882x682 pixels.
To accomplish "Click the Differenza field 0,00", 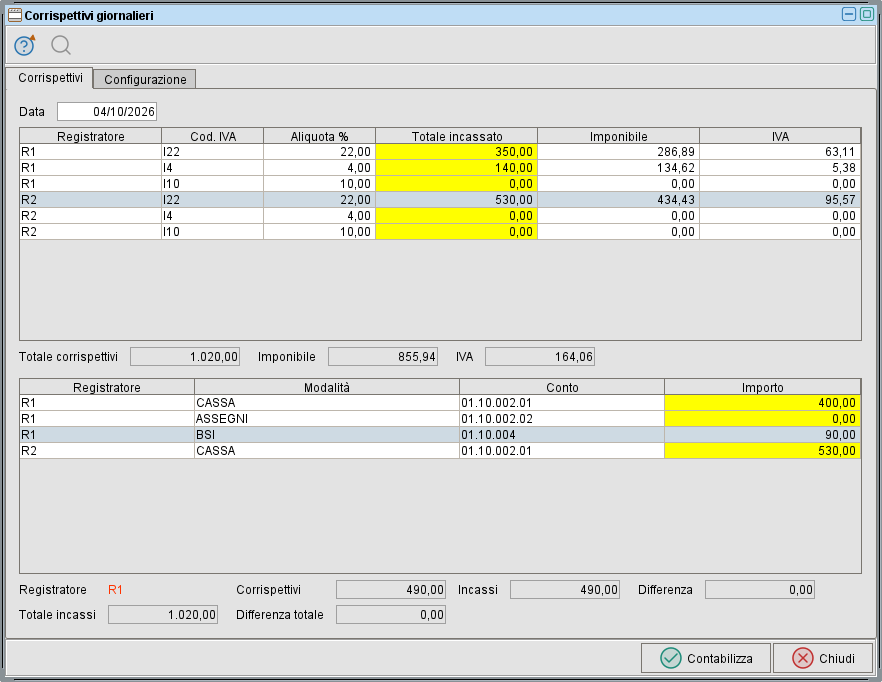I will coord(760,590).
